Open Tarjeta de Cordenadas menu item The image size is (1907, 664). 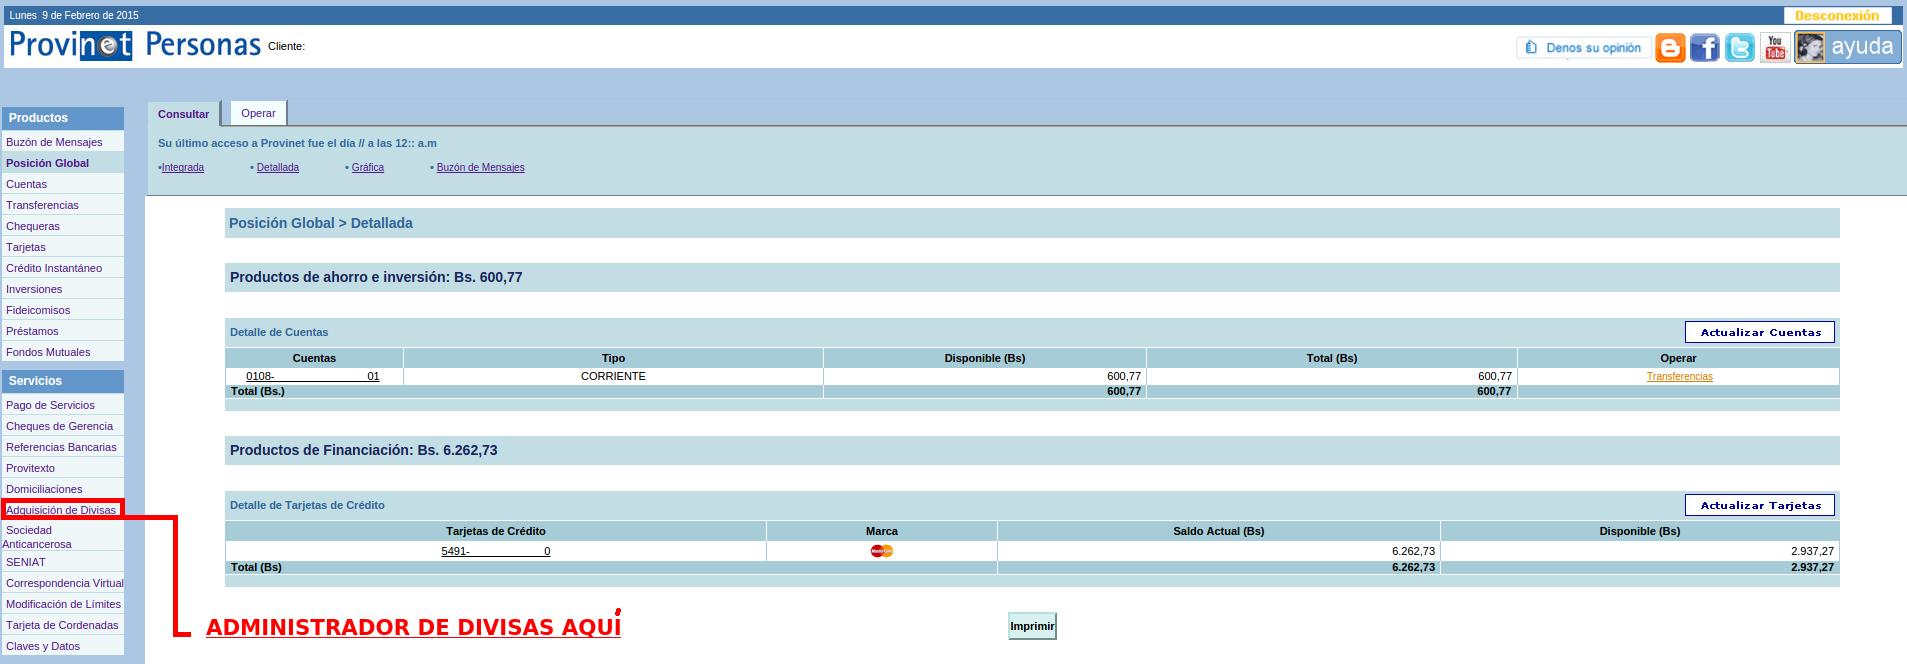click(62, 625)
